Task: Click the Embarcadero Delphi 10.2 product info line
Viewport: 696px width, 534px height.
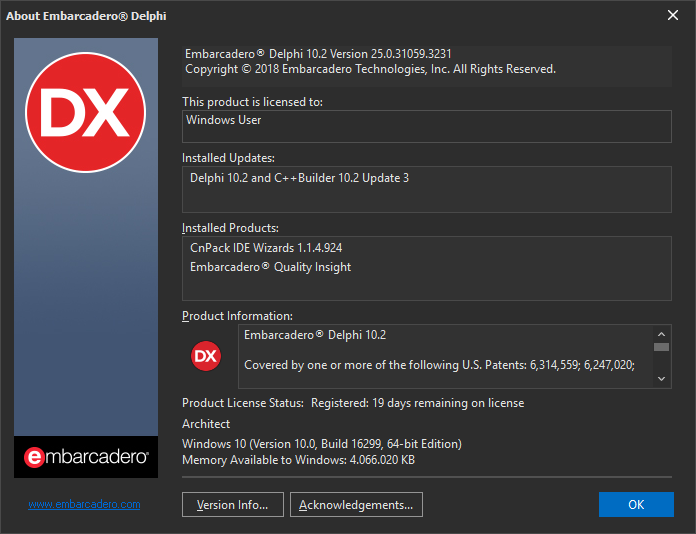Action: [315, 335]
